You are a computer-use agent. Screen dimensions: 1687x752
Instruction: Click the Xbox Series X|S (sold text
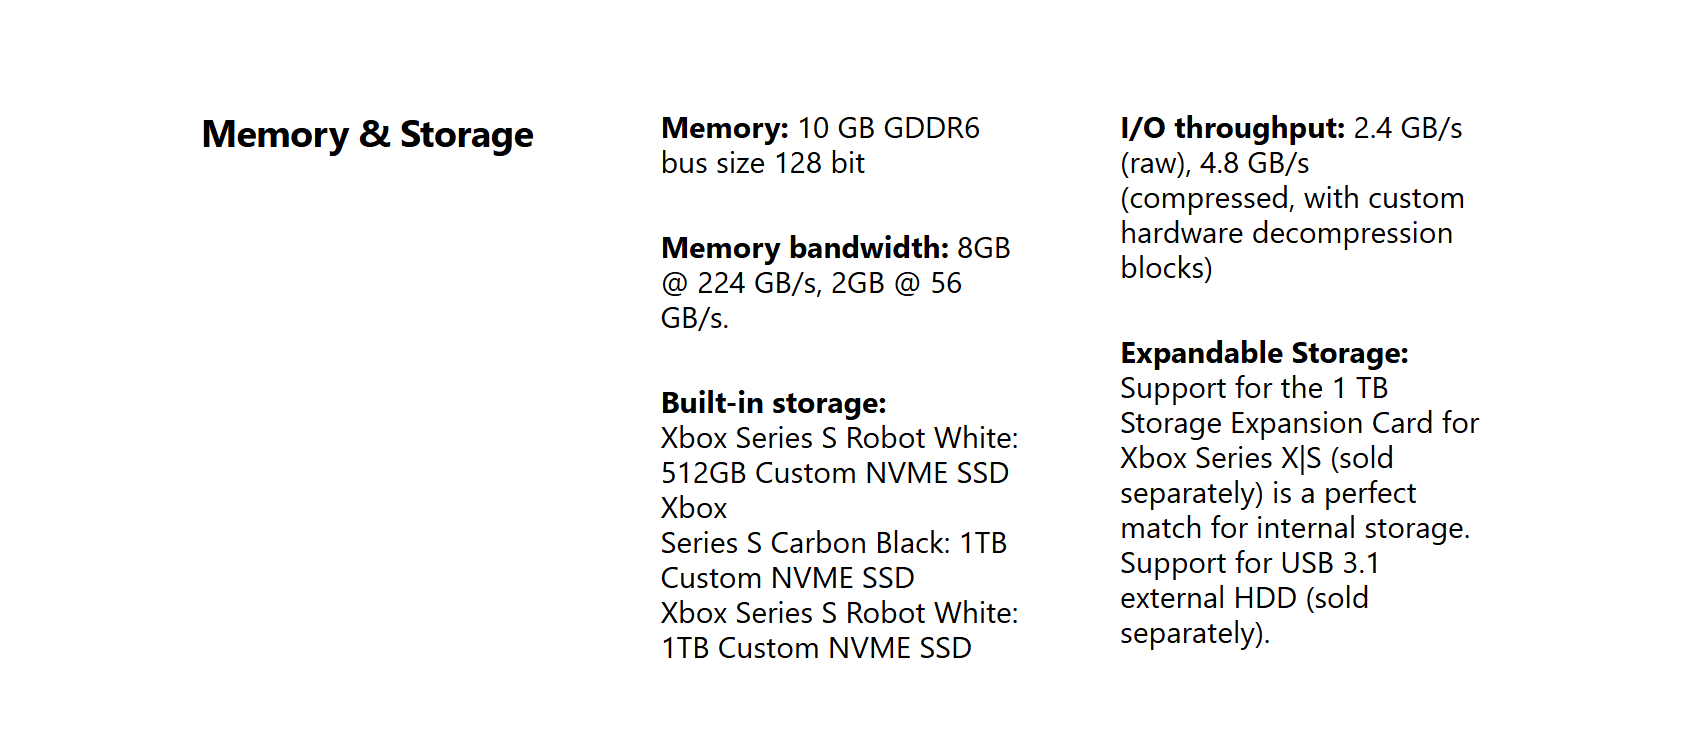pyautogui.click(x=1256, y=458)
